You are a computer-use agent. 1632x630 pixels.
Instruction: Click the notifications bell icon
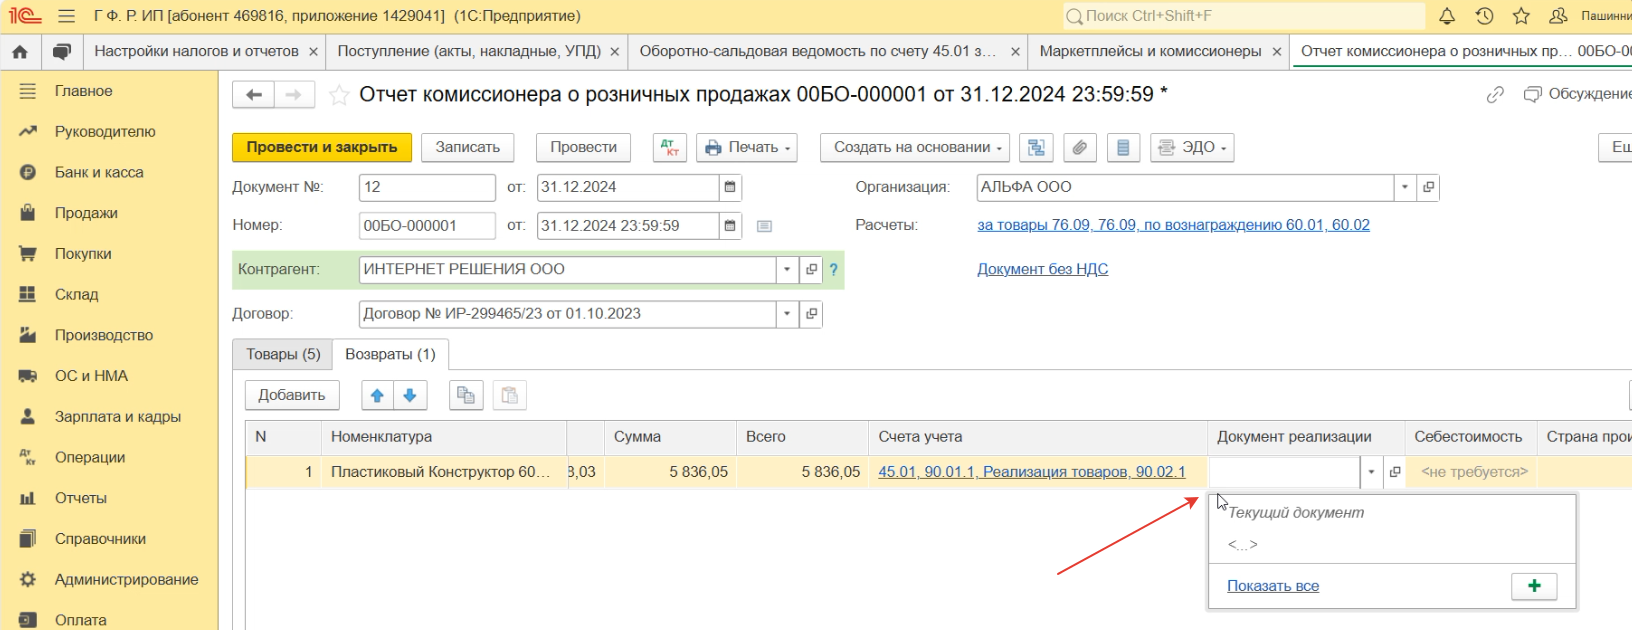click(x=1447, y=16)
